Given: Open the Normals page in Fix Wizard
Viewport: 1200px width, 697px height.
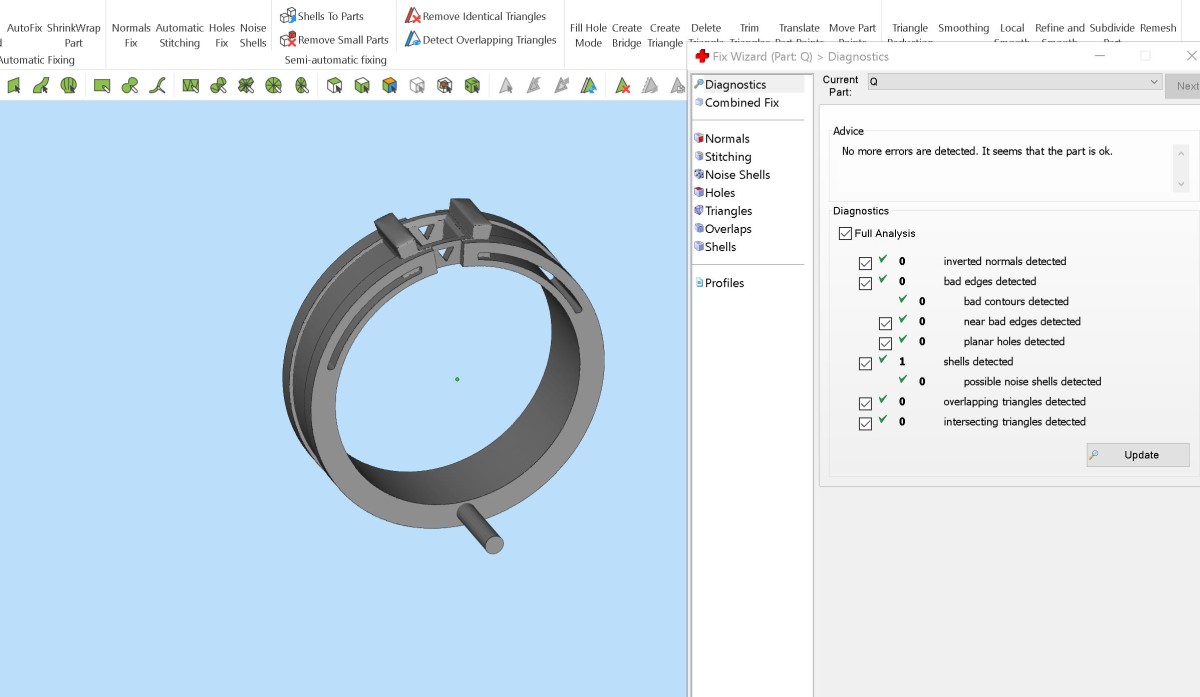Looking at the screenshot, I should click(x=726, y=139).
